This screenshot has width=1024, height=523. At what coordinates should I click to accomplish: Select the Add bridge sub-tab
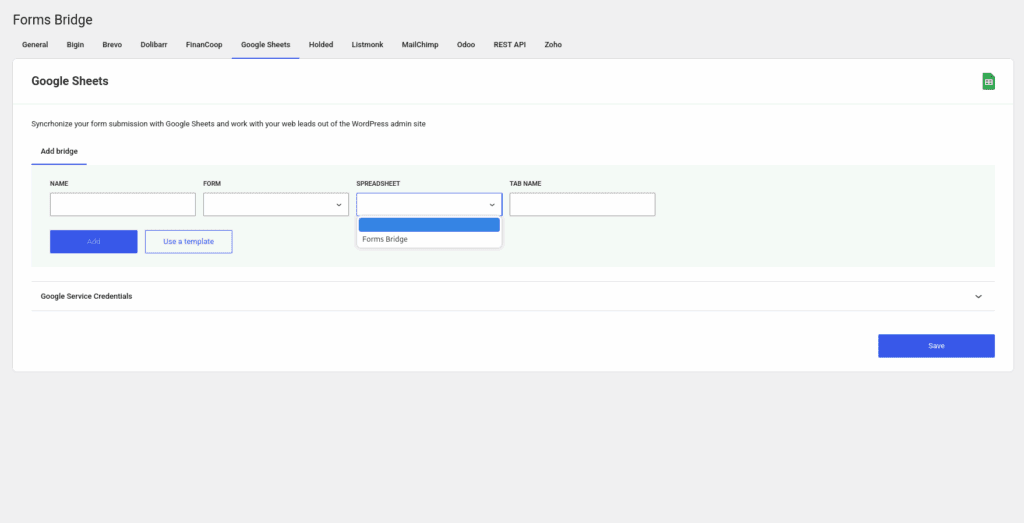[x=59, y=151]
